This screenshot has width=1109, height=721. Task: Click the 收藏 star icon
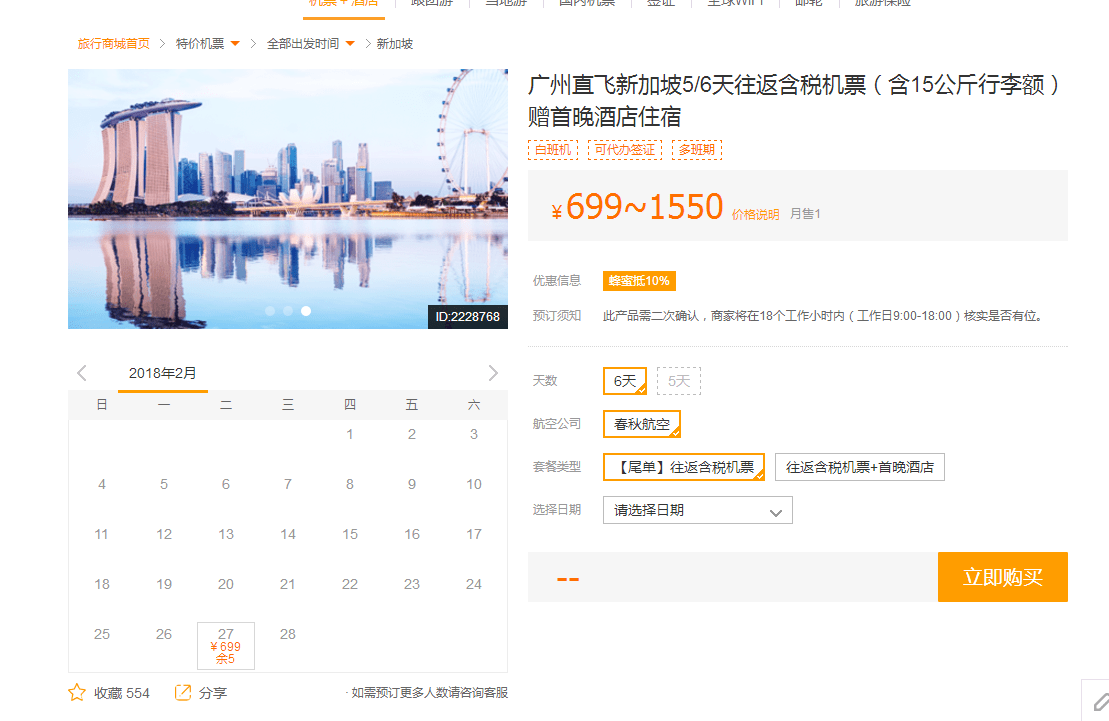[x=77, y=693]
